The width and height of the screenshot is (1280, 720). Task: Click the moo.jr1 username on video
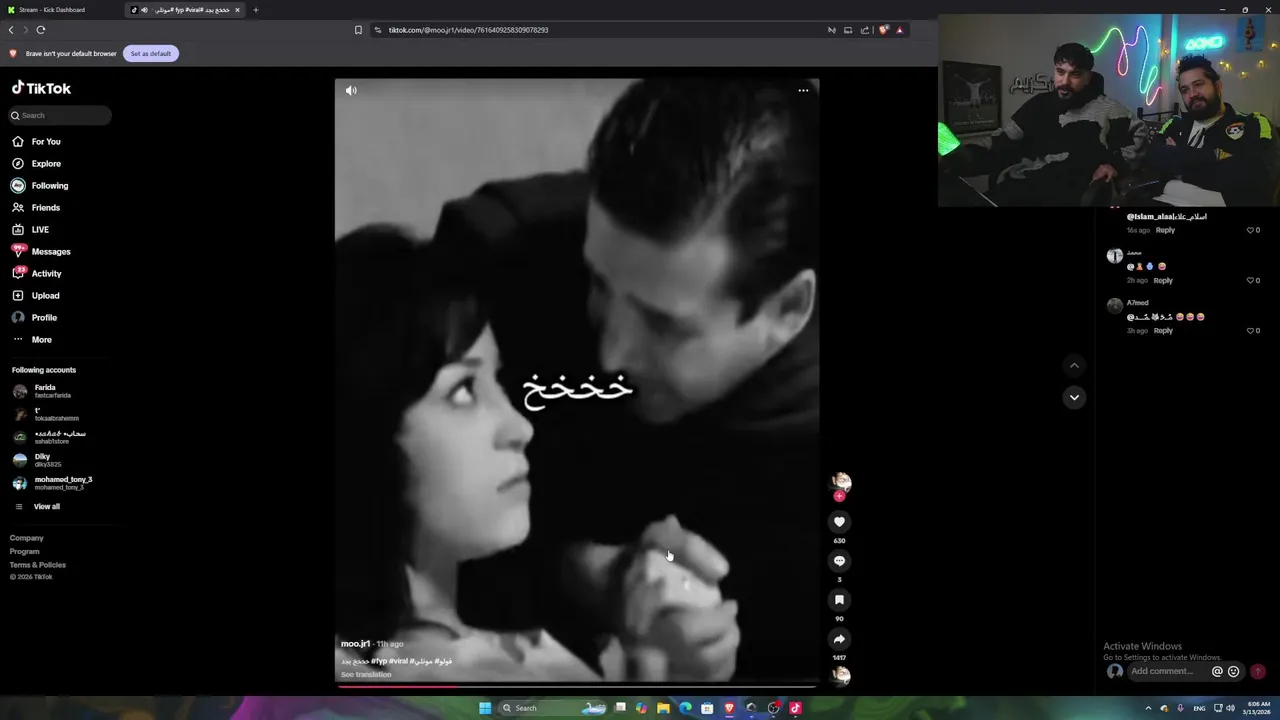tap(356, 644)
